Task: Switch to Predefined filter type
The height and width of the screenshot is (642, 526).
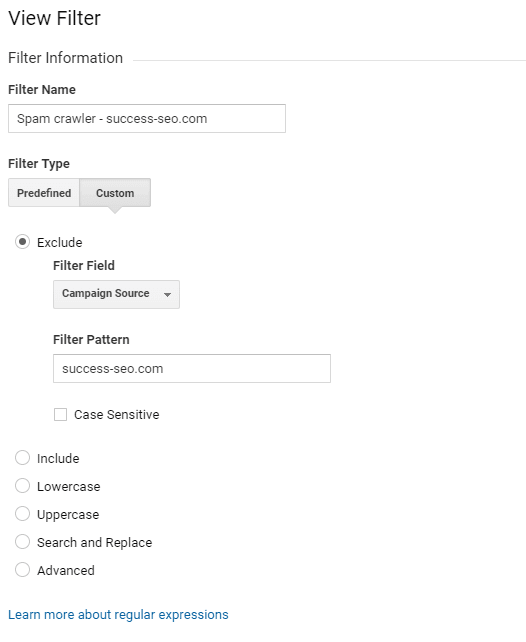Action: [x=44, y=192]
